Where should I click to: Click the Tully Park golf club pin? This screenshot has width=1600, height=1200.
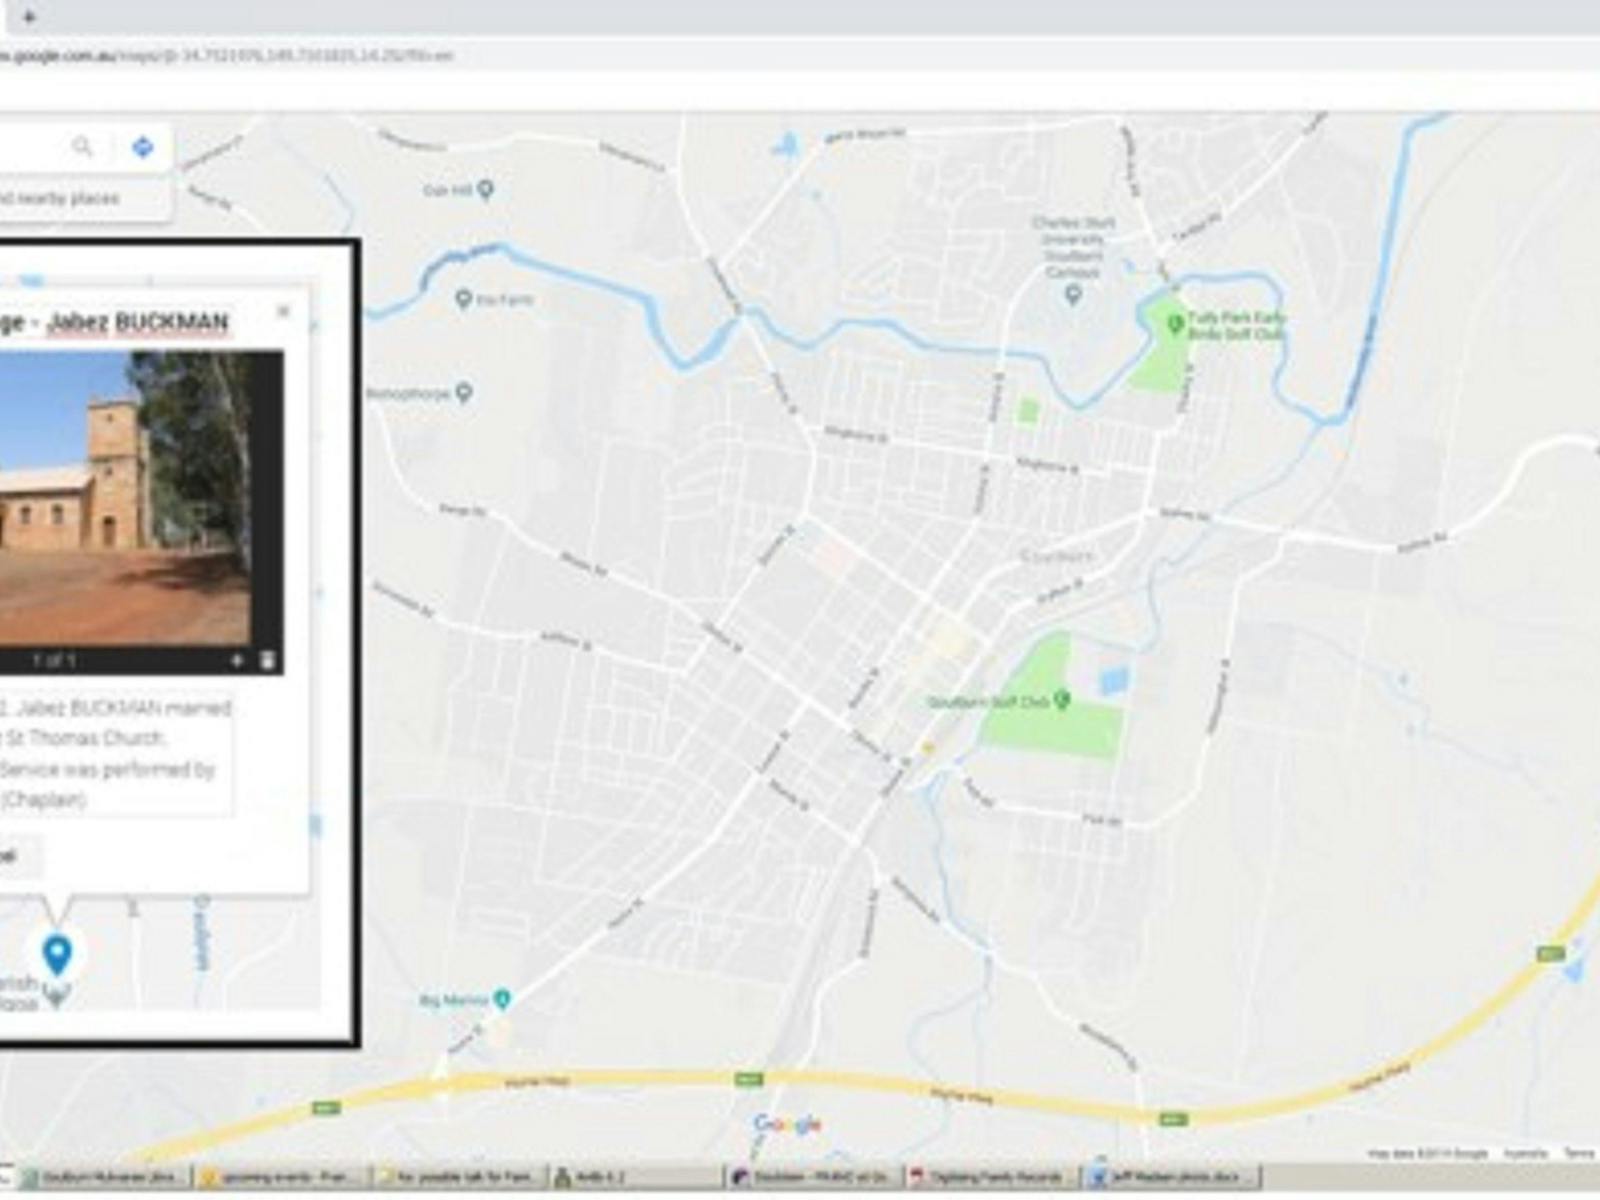point(1176,323)
